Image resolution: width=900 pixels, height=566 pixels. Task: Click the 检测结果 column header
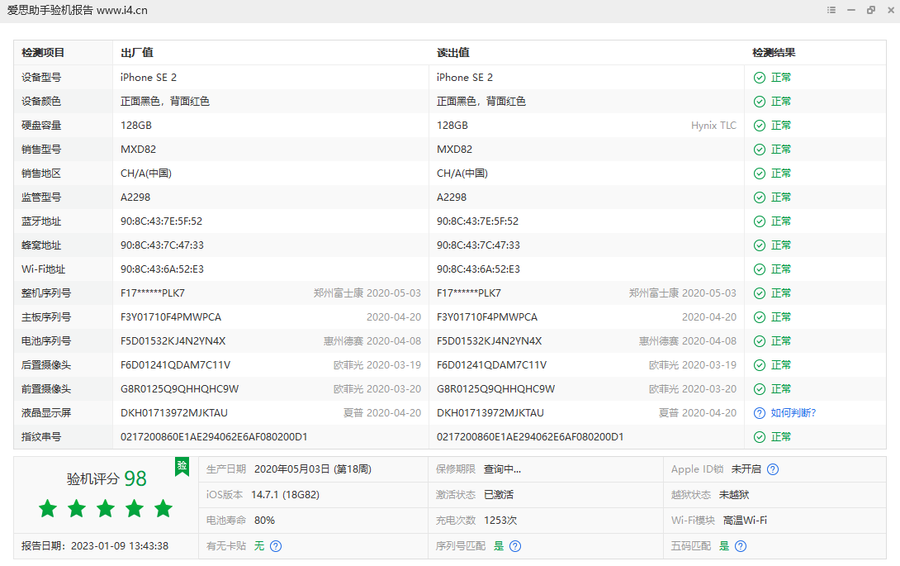774,53
